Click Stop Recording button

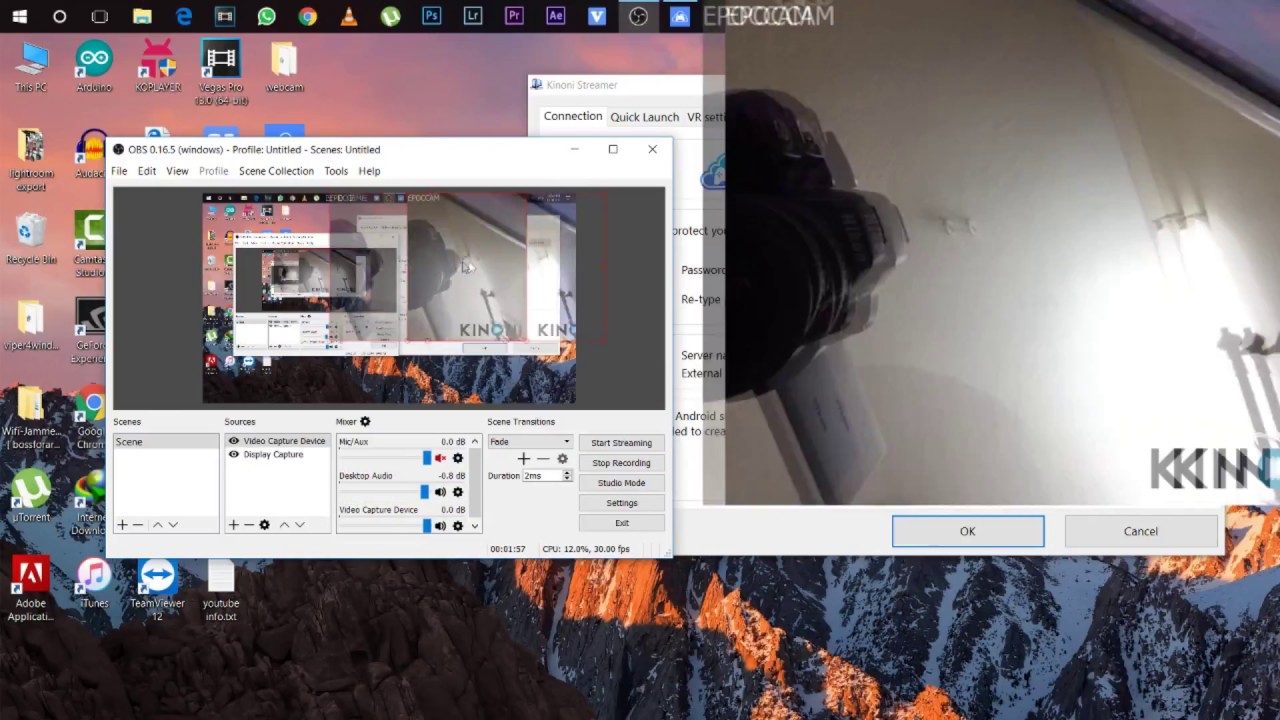(x=621, y=463)
